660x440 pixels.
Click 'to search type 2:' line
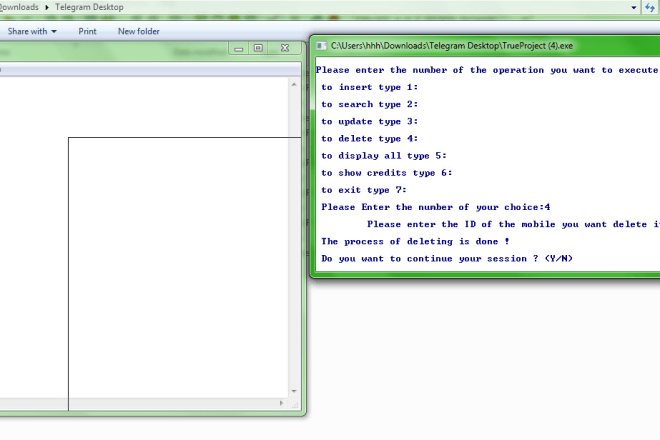pos(370,104)
